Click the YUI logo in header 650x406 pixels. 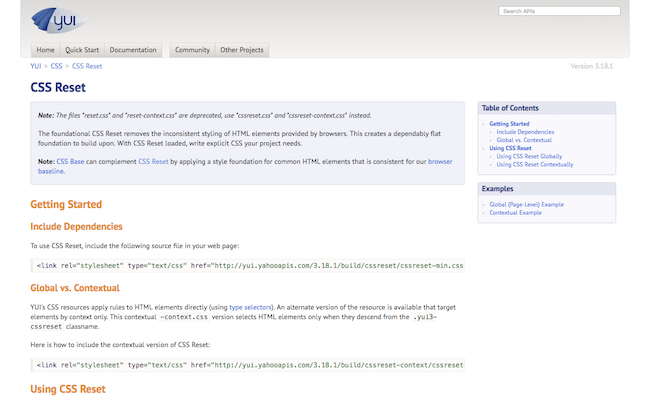click(x=58, y=19)
